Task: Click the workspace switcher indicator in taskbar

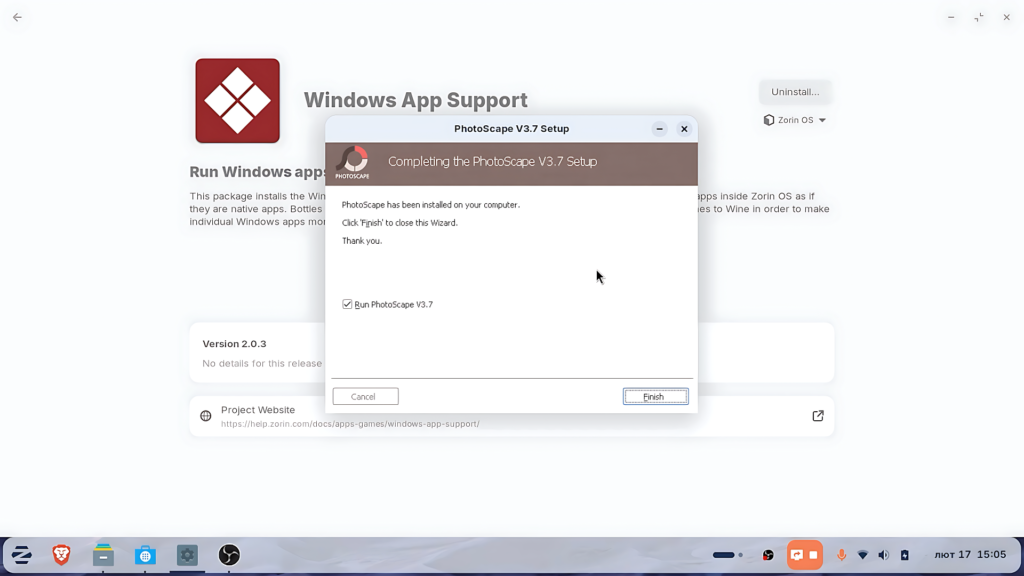Action: [728, 555]
